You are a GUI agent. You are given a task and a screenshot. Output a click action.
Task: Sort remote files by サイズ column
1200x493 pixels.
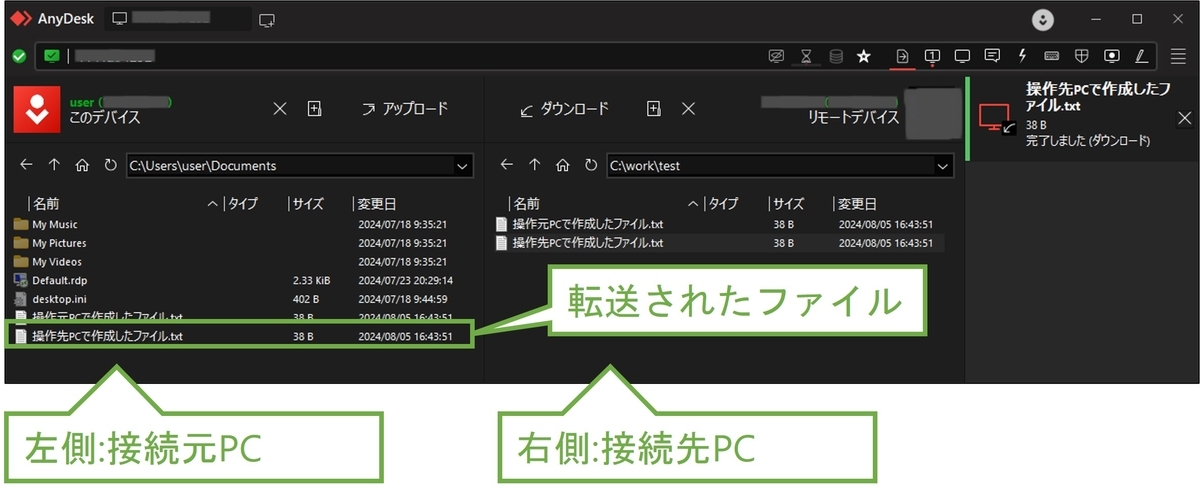pyautogui.click(x=788, y=204)
